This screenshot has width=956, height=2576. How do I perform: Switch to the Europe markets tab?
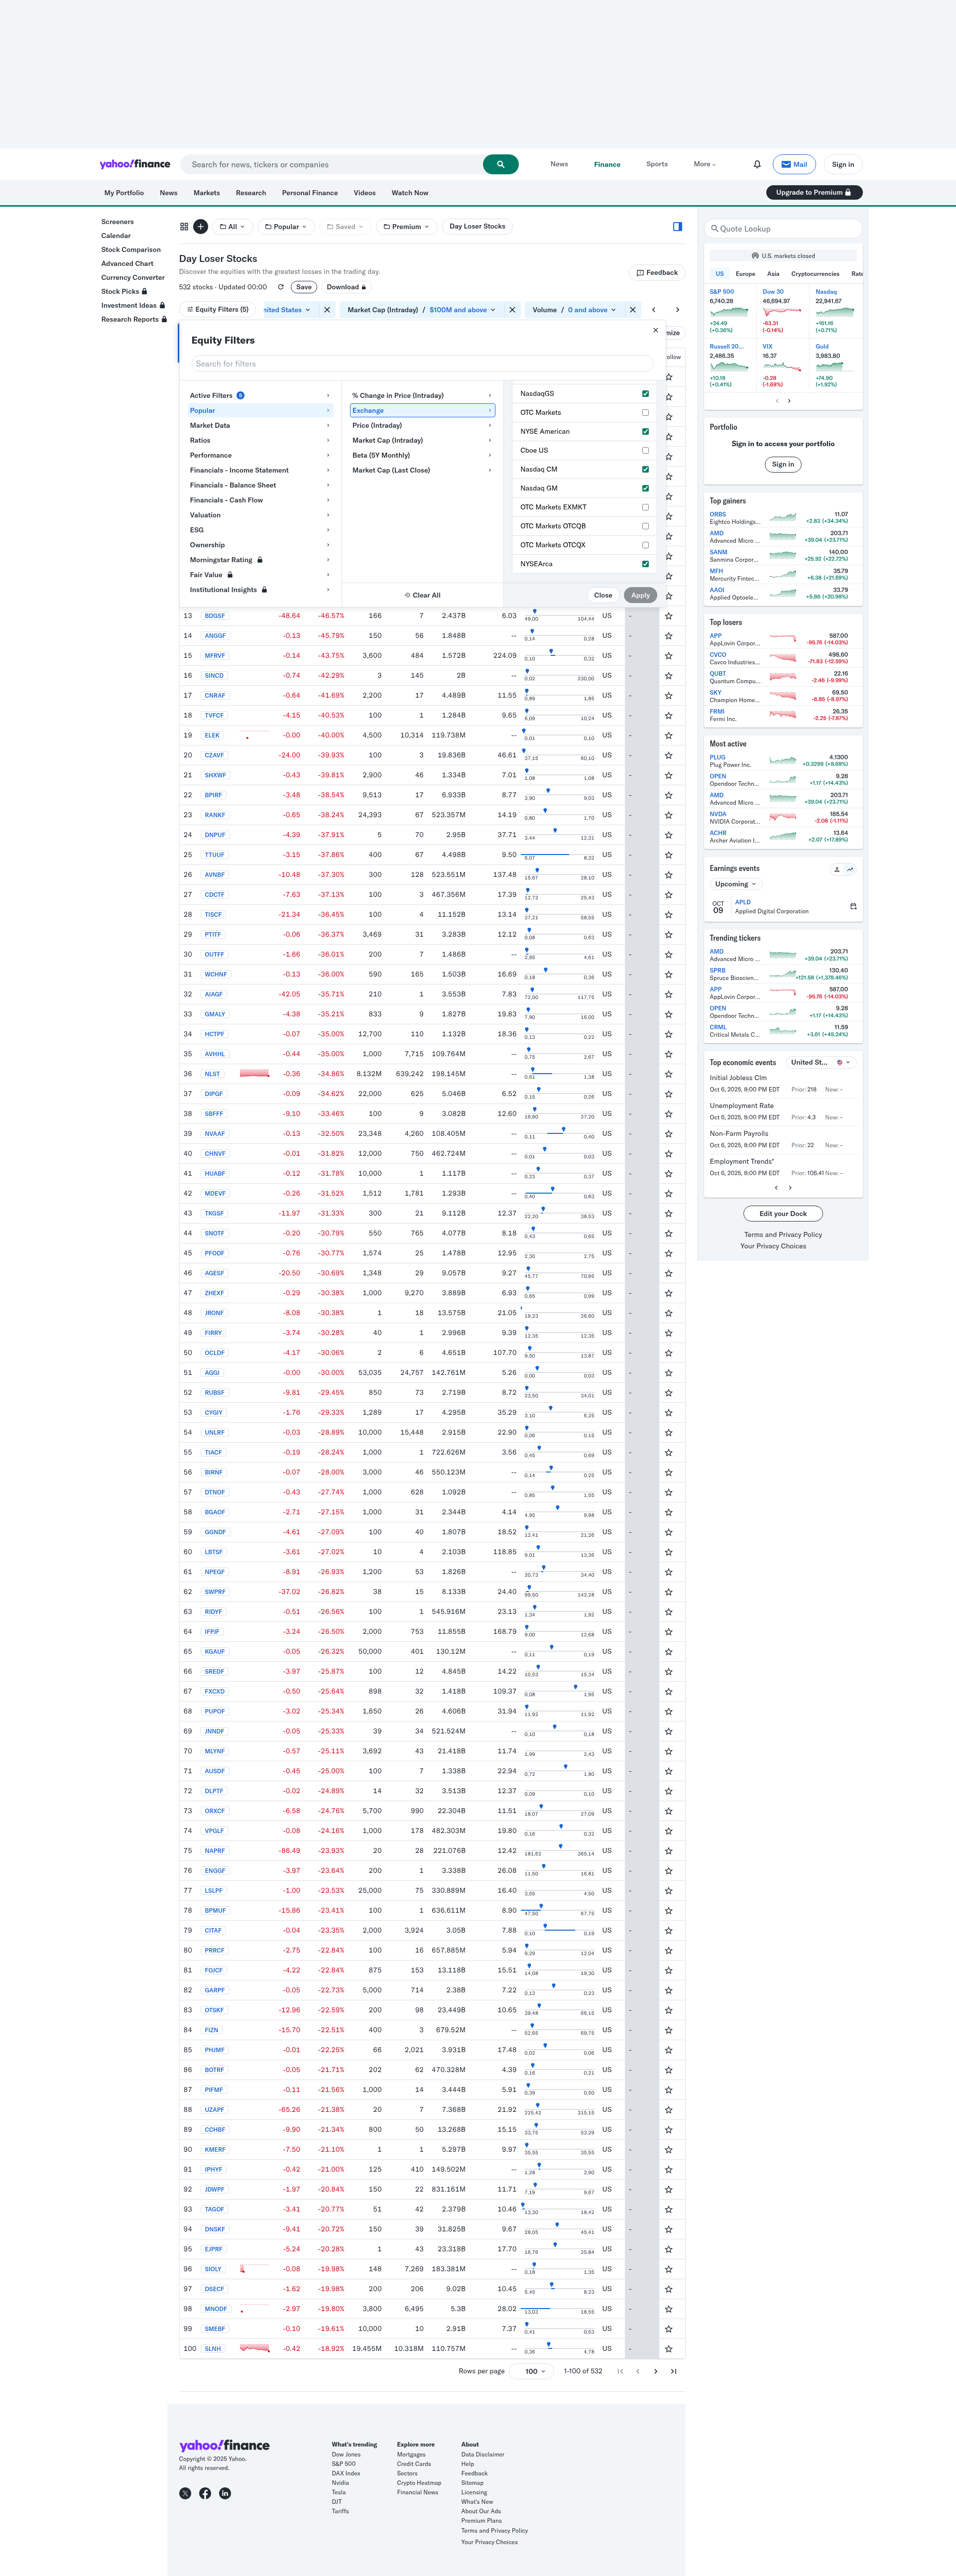[x=745, y=274]
